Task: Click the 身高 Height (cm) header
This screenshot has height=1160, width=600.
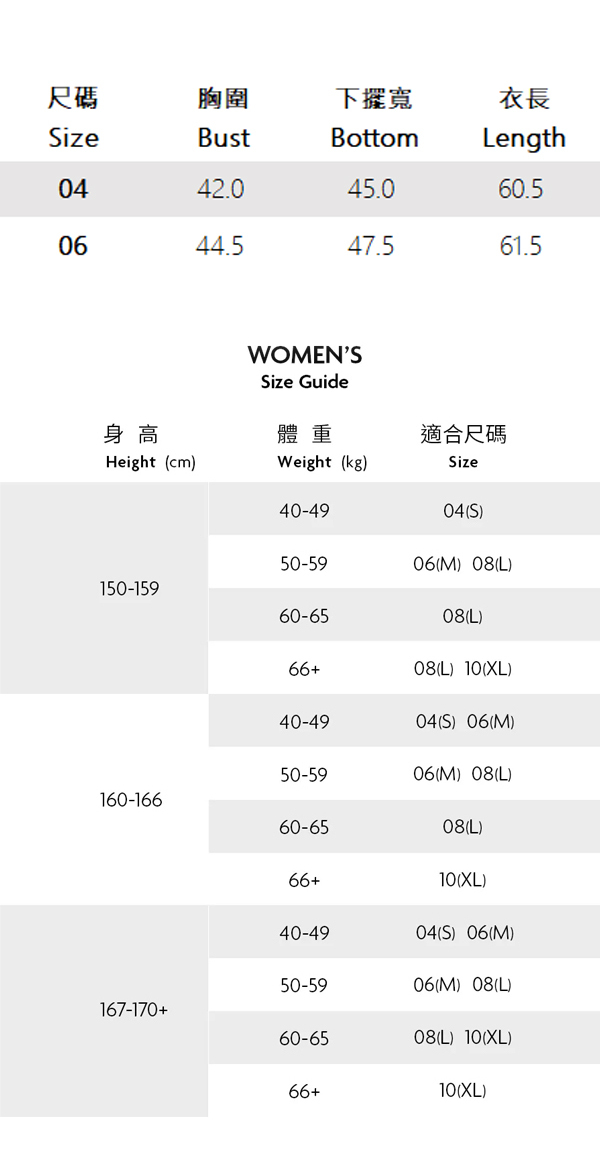Action: point(149,446)
